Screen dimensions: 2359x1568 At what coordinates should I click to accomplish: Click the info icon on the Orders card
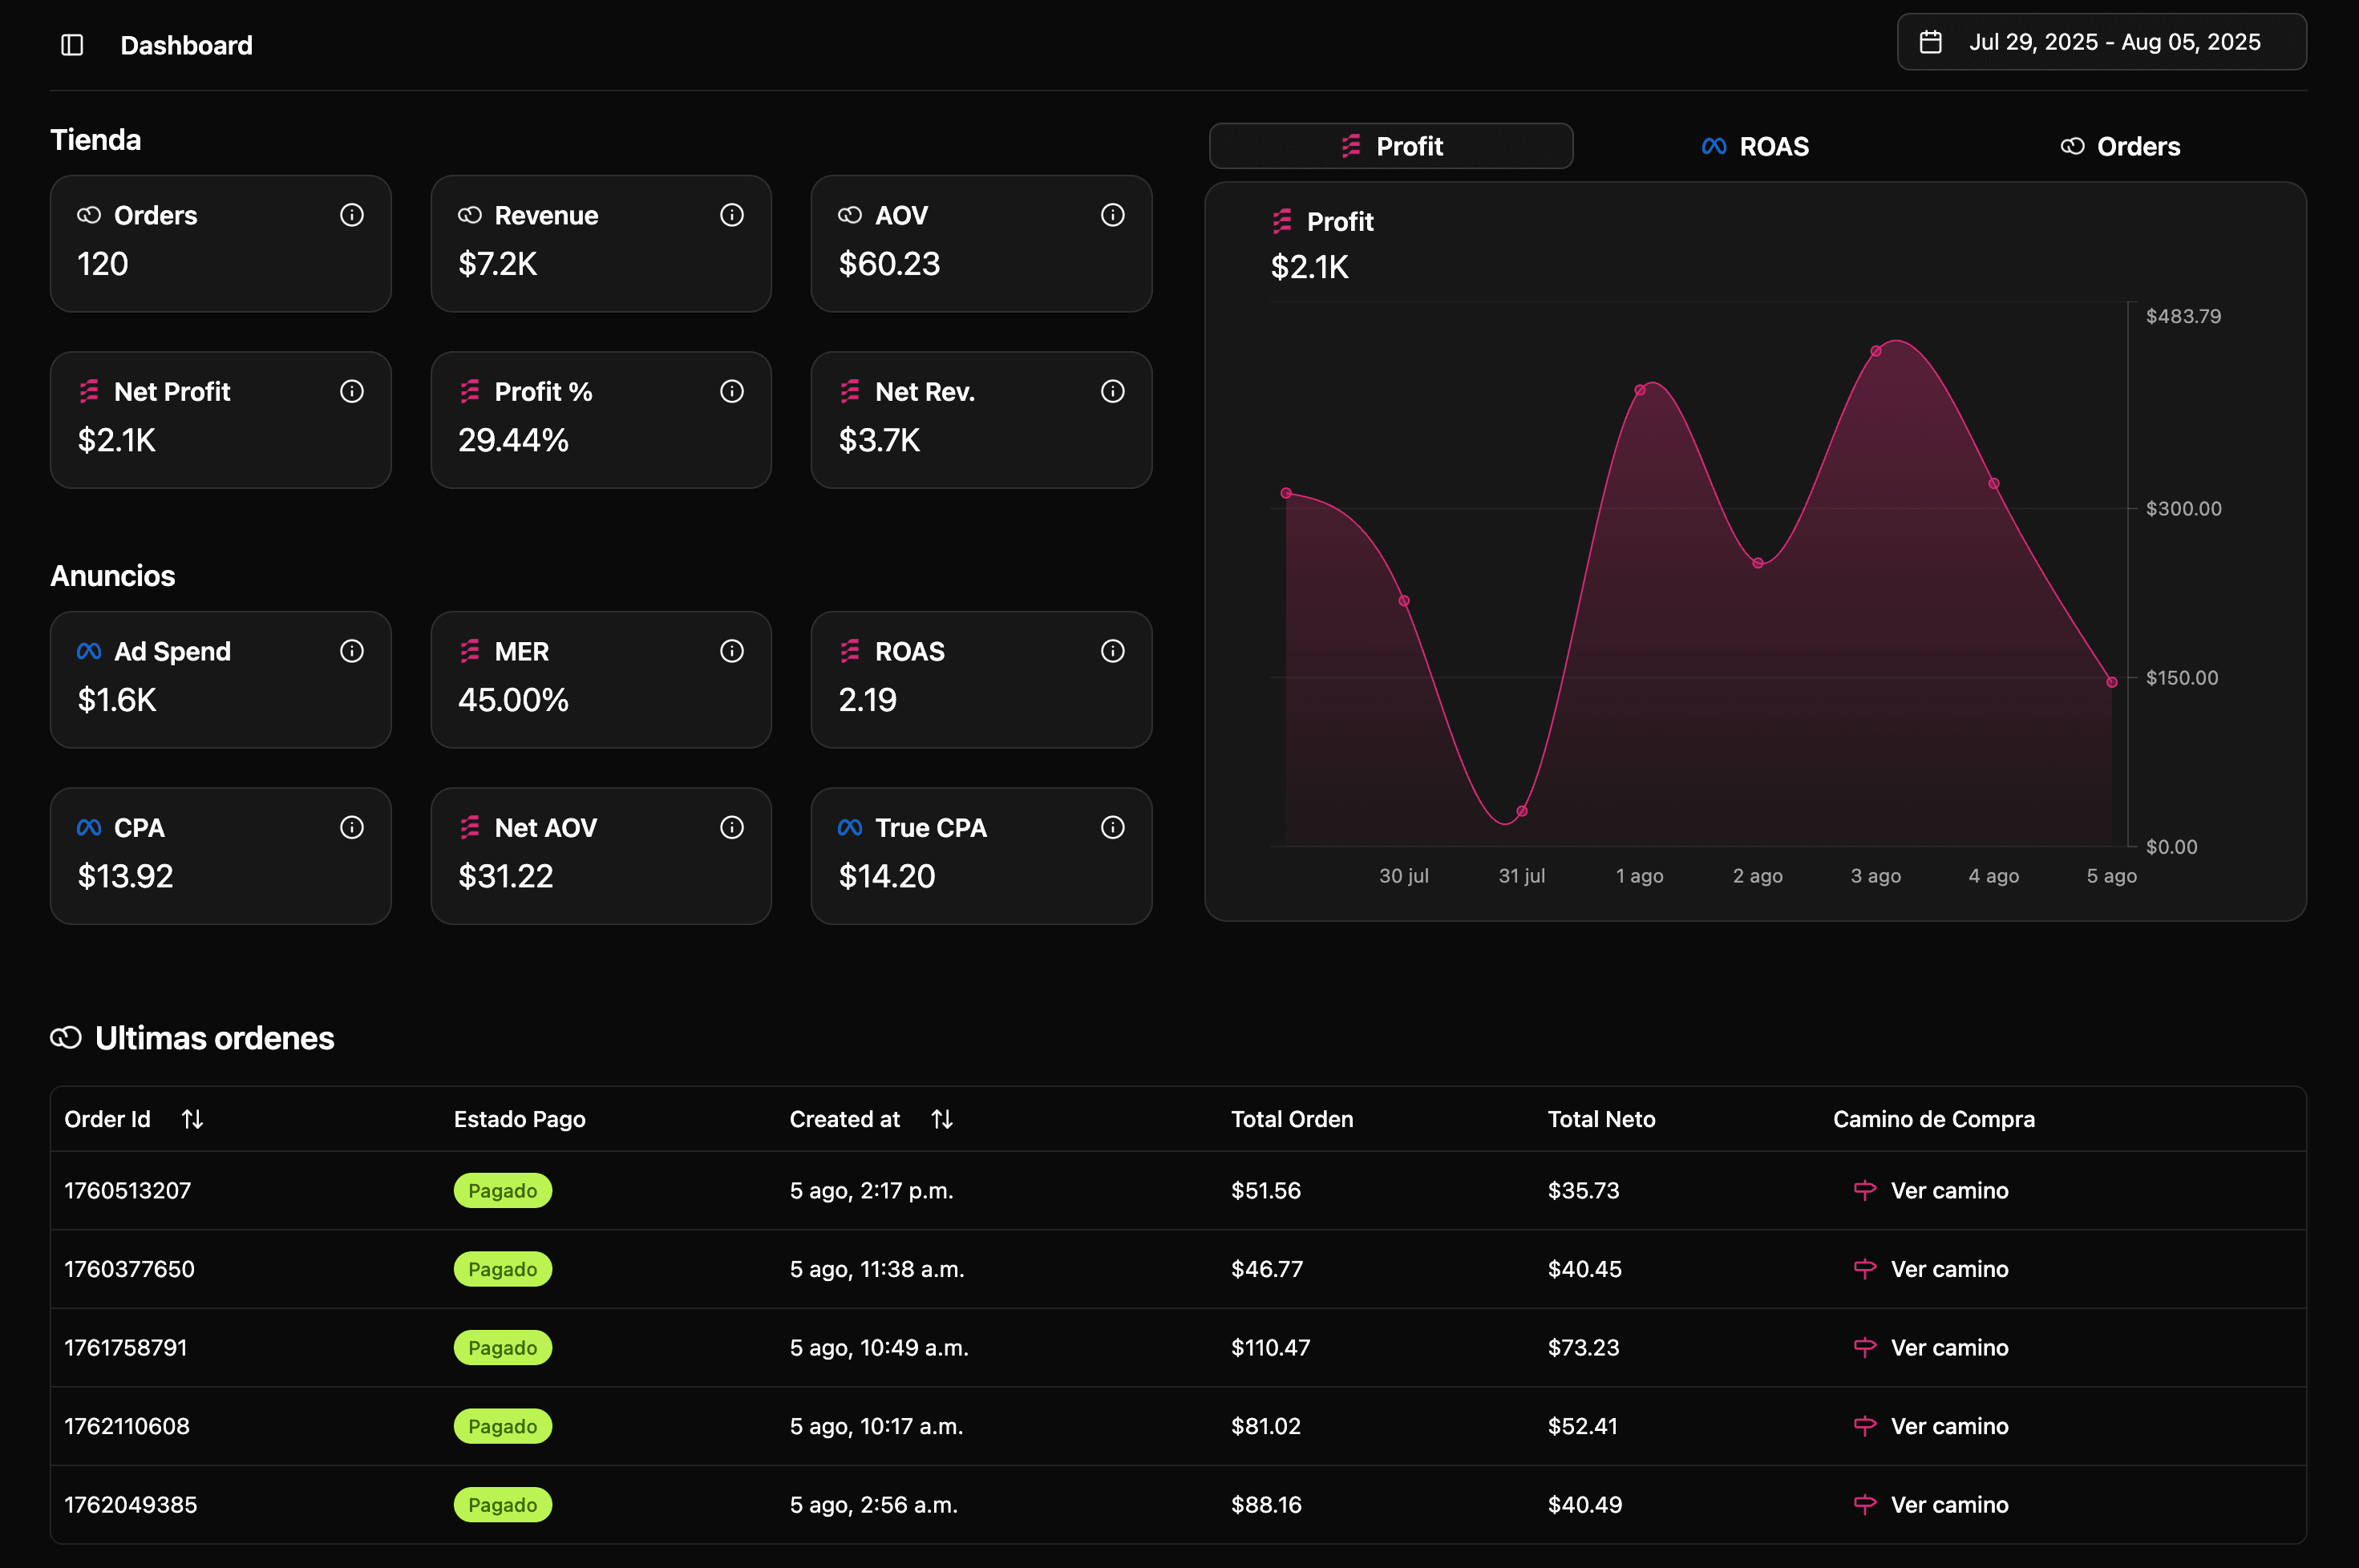tap(351, 214)
